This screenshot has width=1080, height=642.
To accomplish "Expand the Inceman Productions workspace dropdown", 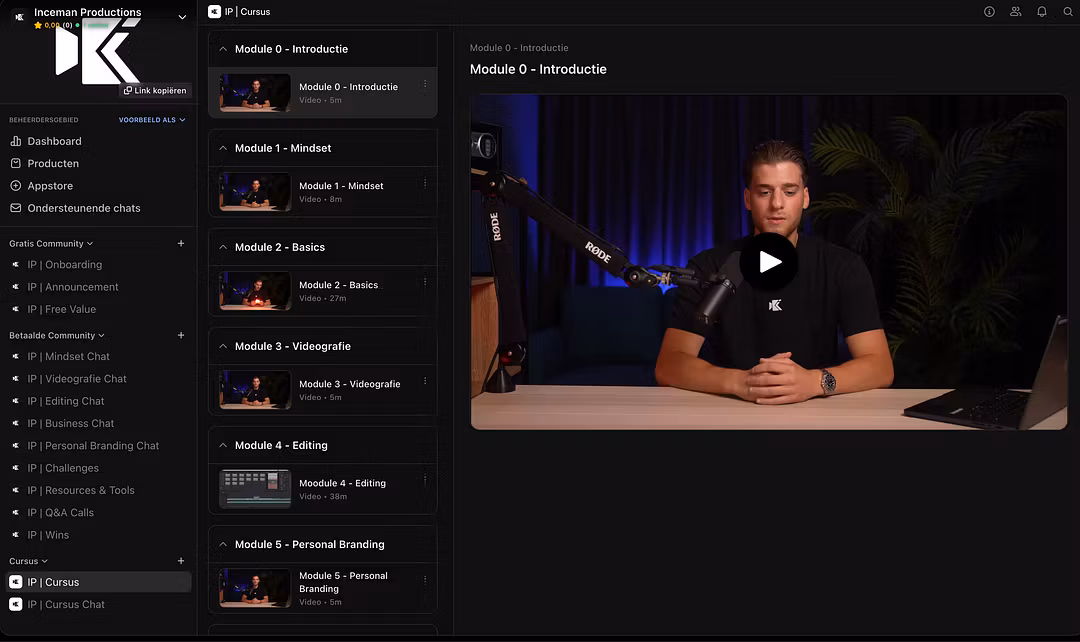I will pos(182,17).
